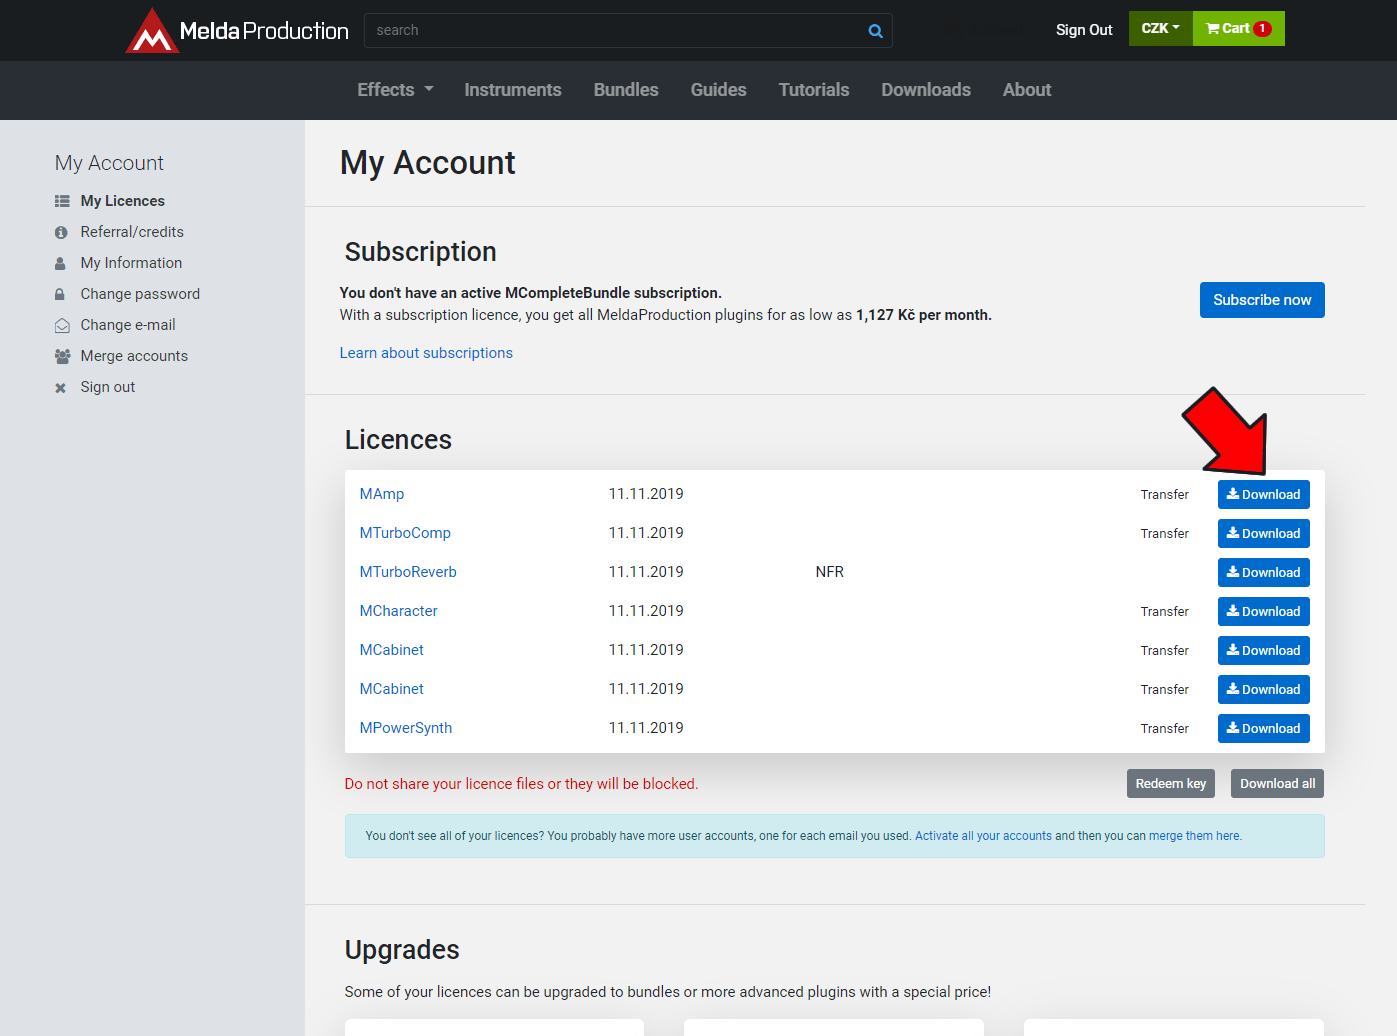Click the Change e-mail envelope icon

click(62, 325)
